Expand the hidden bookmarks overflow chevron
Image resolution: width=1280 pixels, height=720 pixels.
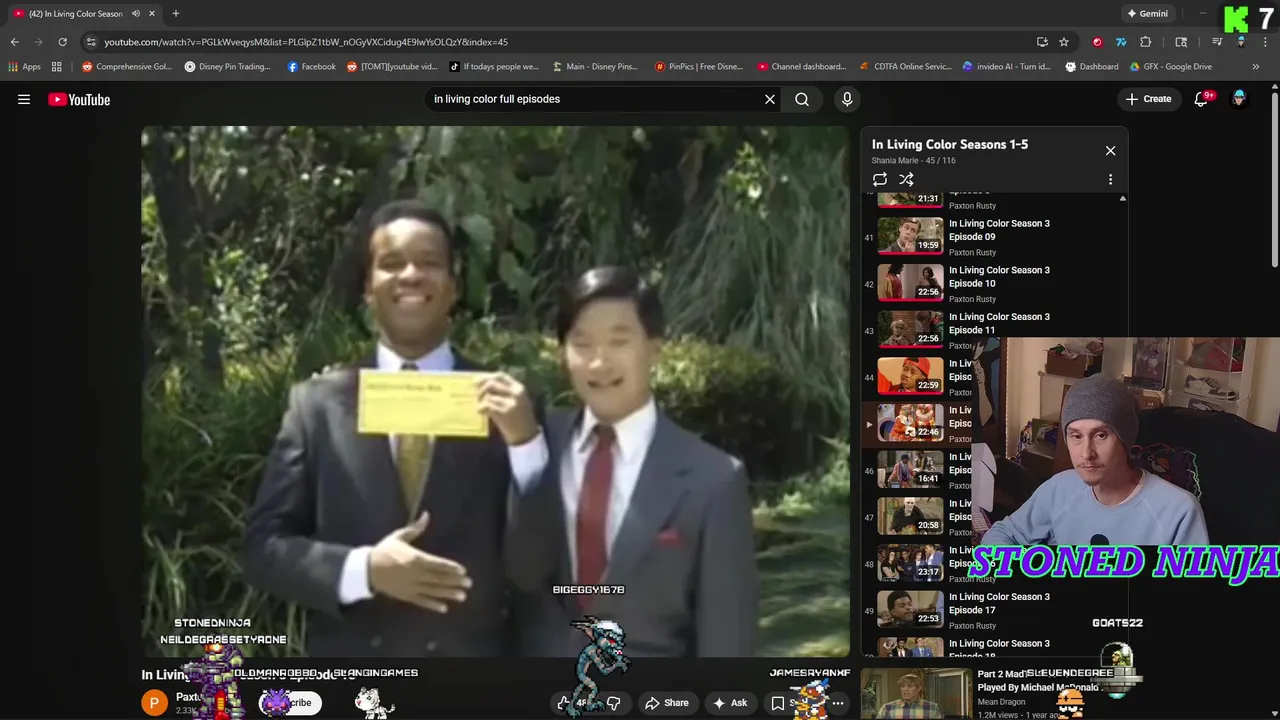point(1255,67)
